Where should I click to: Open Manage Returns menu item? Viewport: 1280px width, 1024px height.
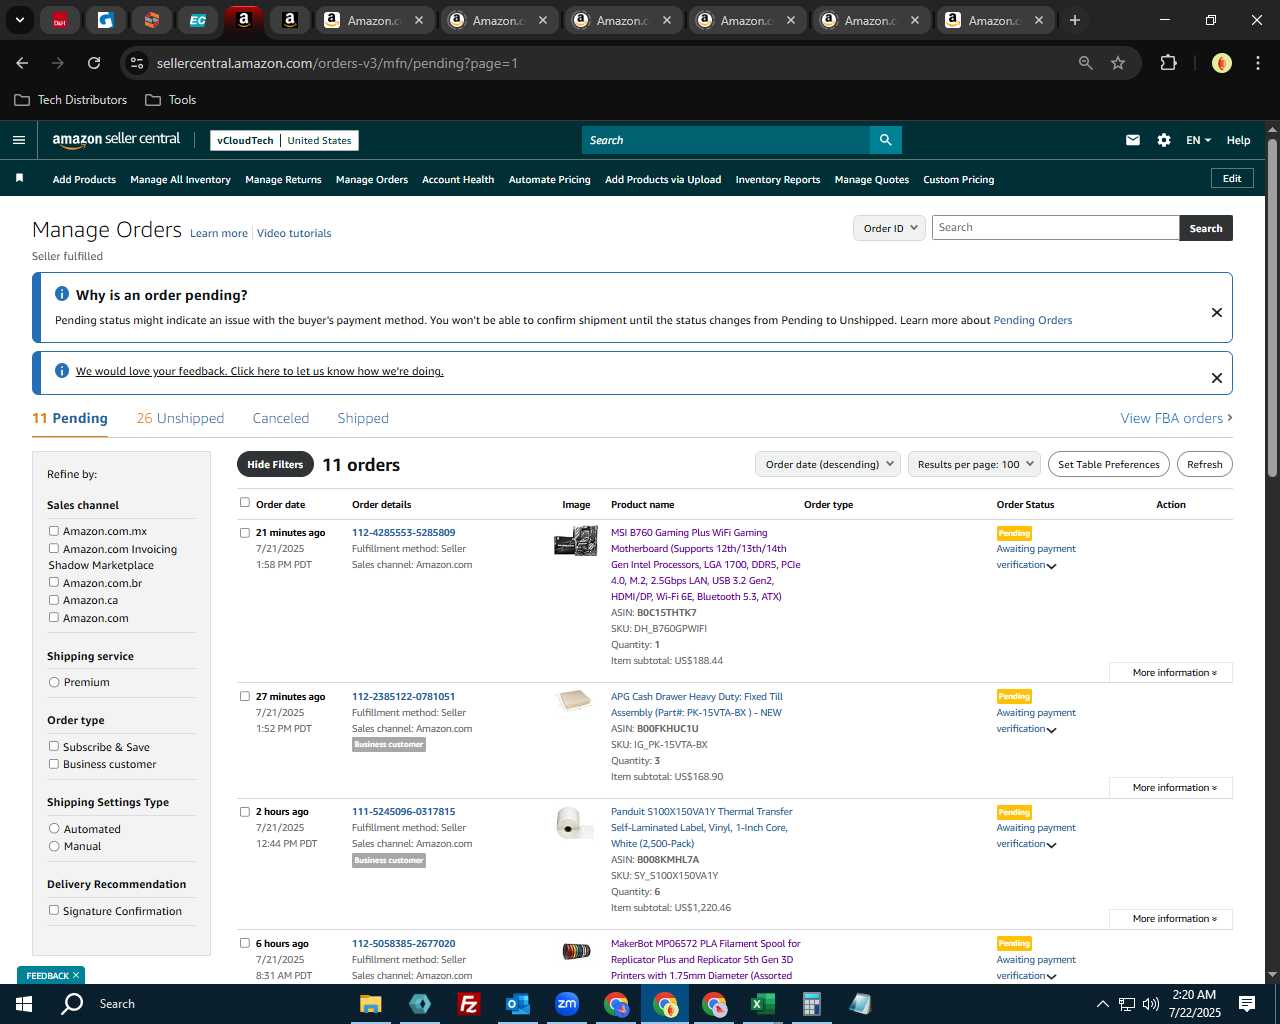(x=283, y=180)
